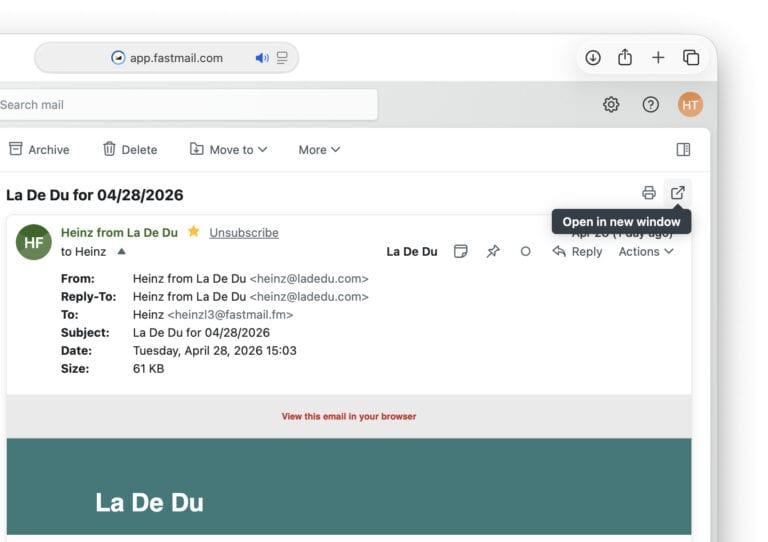Click the size value 61 KB
The height and width of the screenshot is (542, 768).
pyautogui.click(x=148, y=369)
